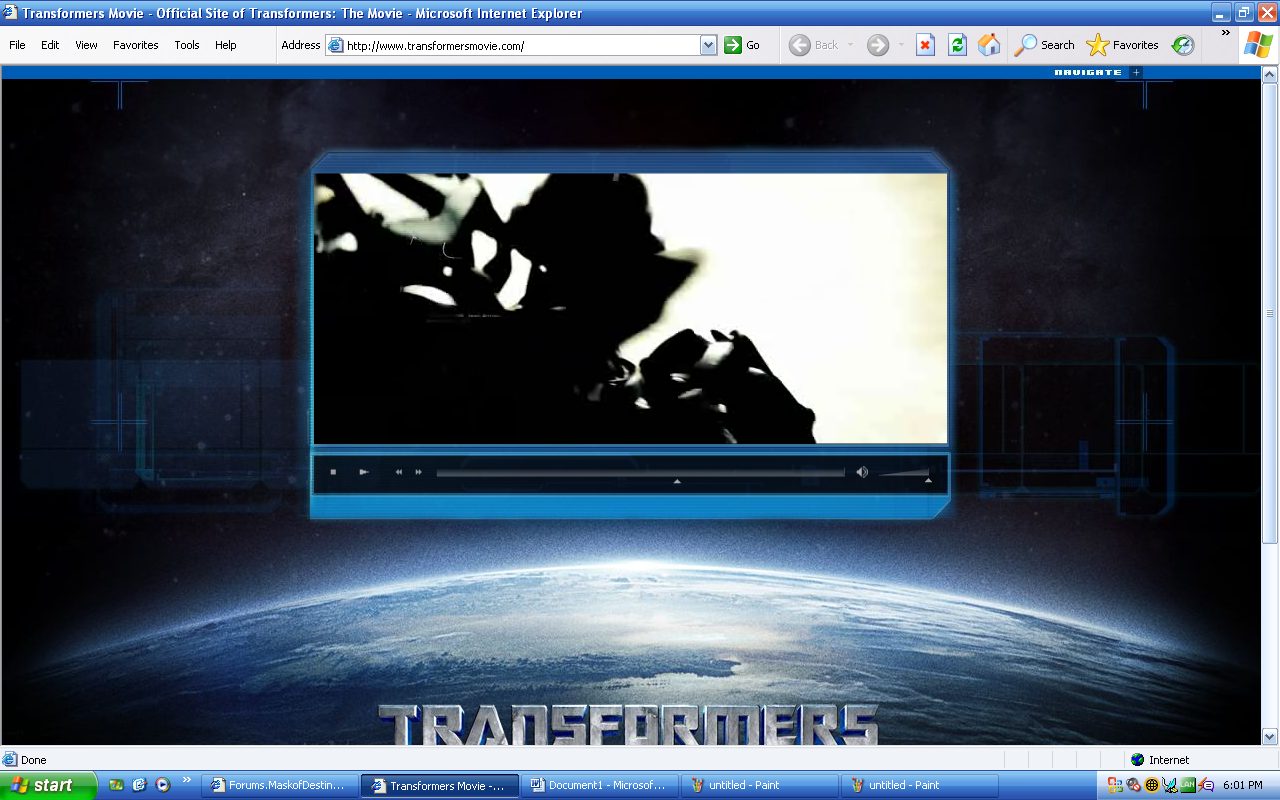Open the Forward history dropdown arrow
The height and width of the screenshot is (800, 1280).
click(900, 45)
